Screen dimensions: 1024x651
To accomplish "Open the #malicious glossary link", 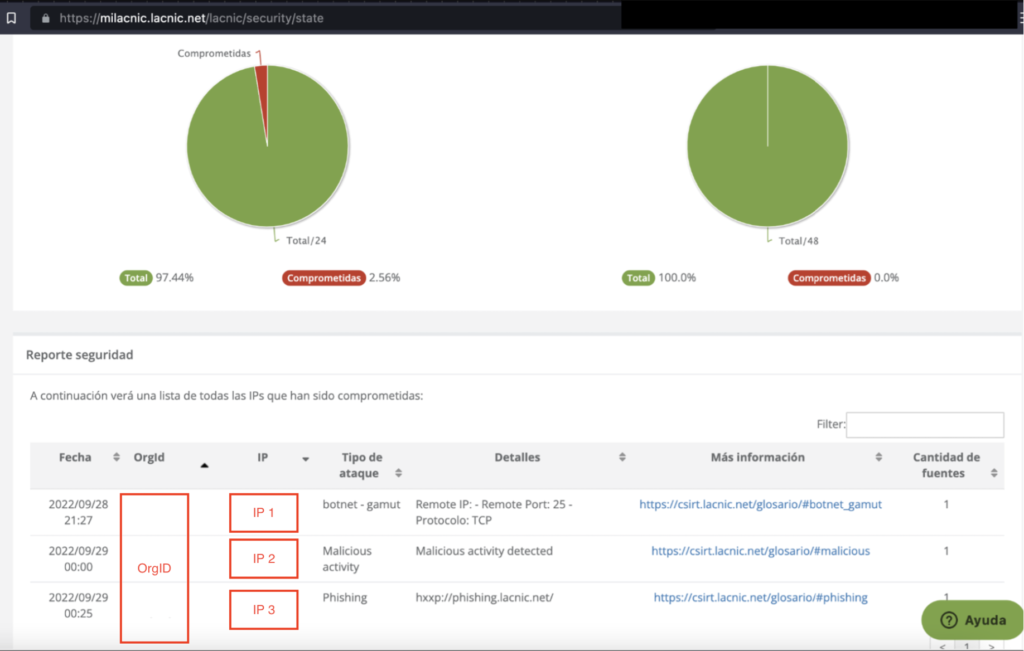I will tap(760, 551).
